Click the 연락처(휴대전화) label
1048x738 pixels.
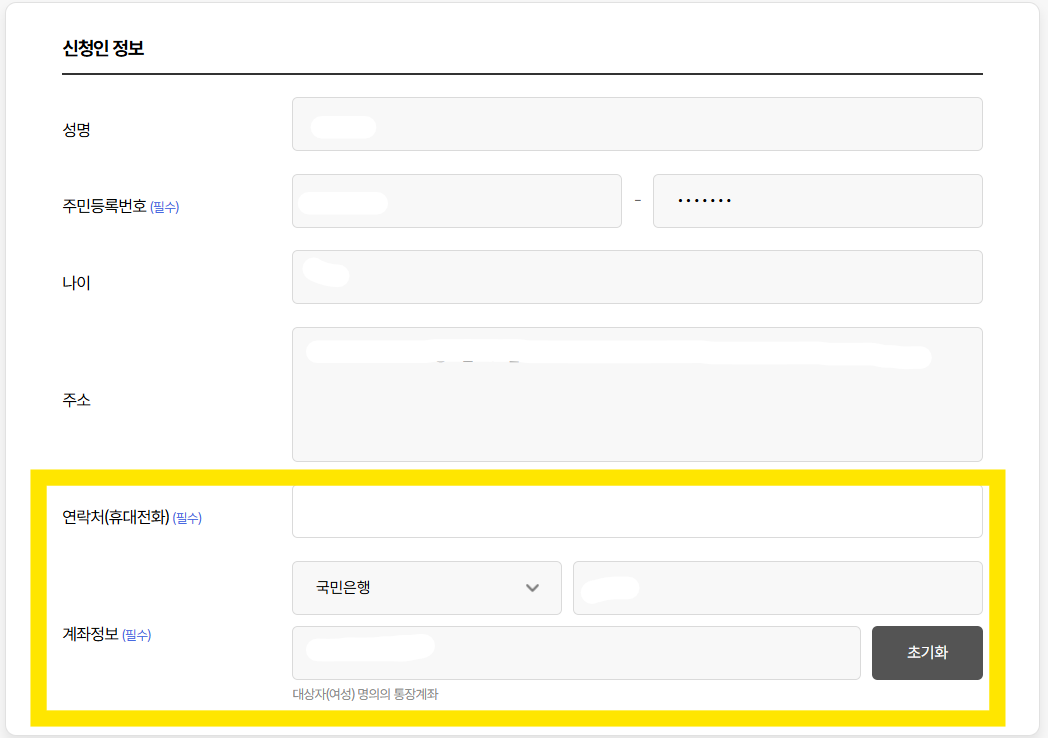tap(116, 517)
